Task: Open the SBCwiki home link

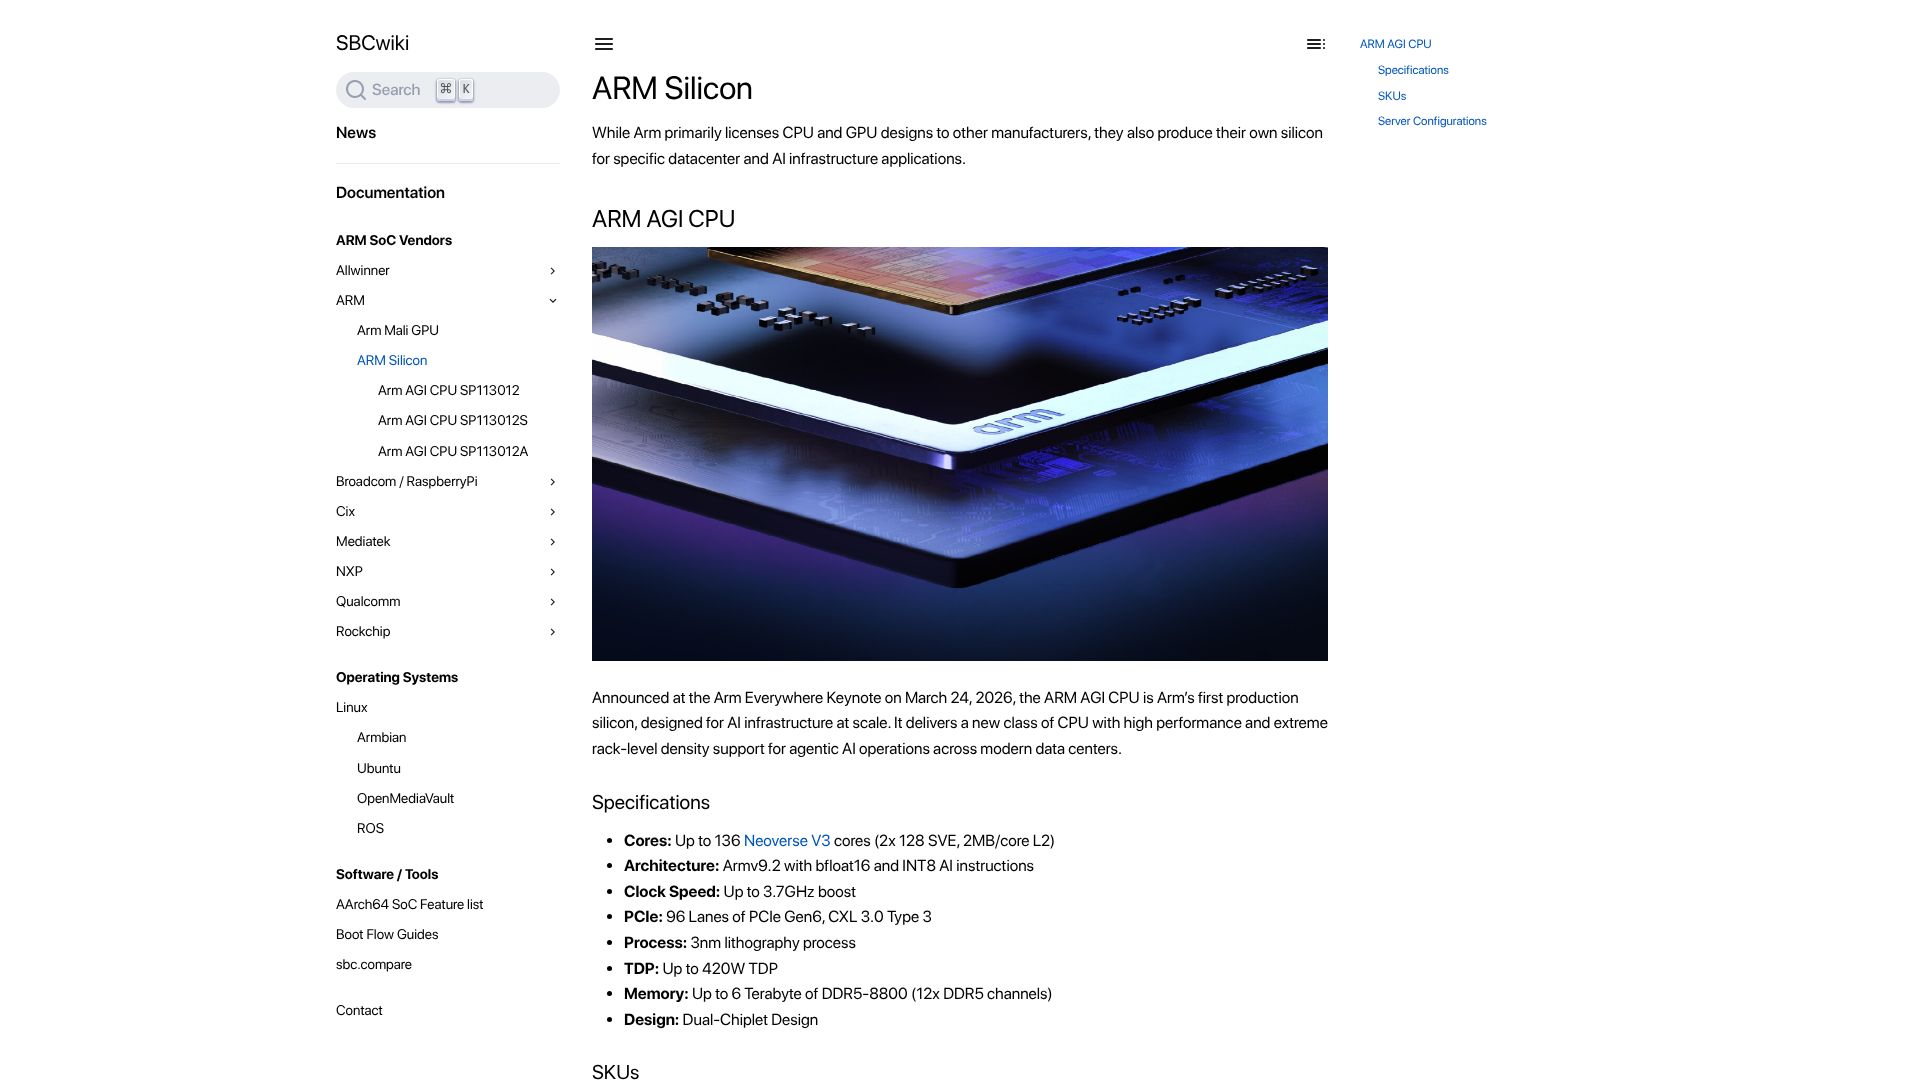Action: [372, 43]
